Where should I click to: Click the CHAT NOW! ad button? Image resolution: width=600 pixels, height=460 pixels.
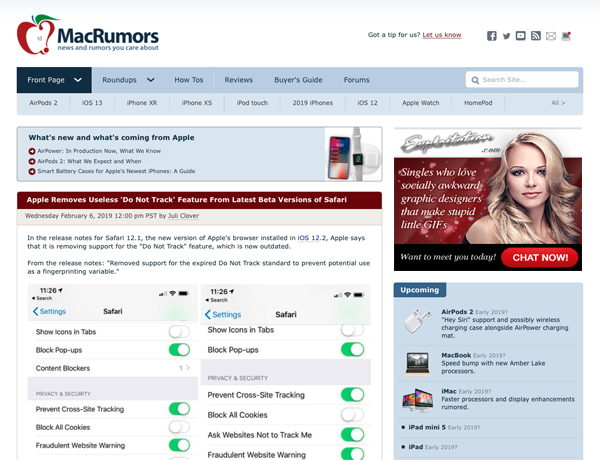[540, 258]
